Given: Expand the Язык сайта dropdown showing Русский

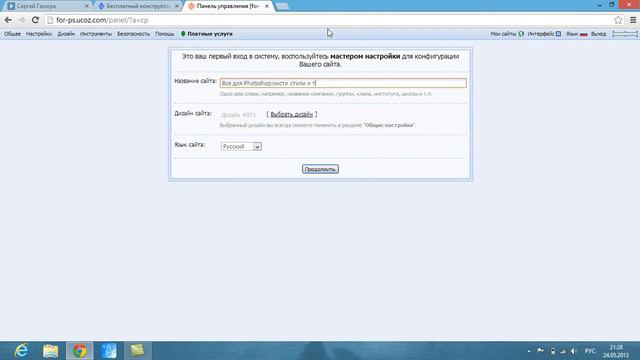Looking at the screenshot, I should click(x=241, y=146).
